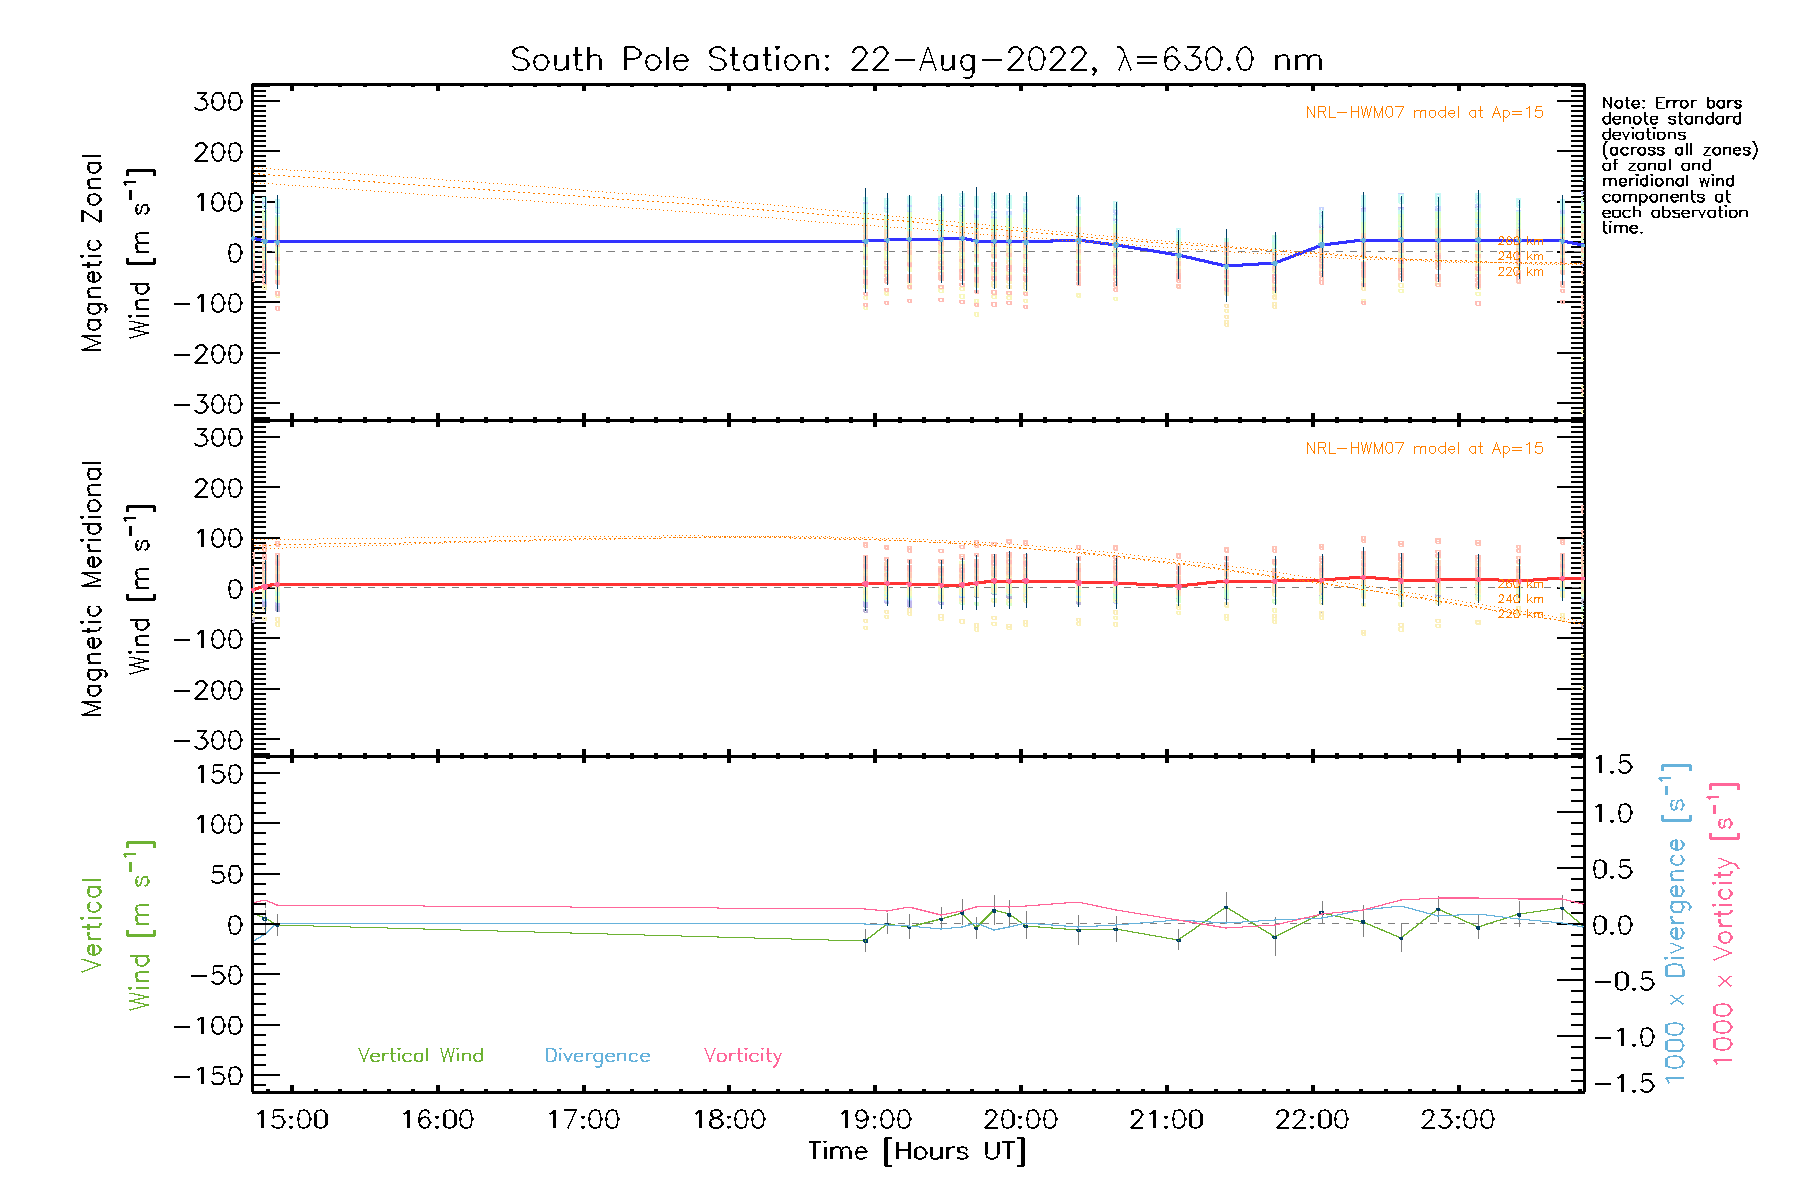Click the 1.5 tick on right axis
This screenshot has width=1800, height=1200.
(1613, 765)
